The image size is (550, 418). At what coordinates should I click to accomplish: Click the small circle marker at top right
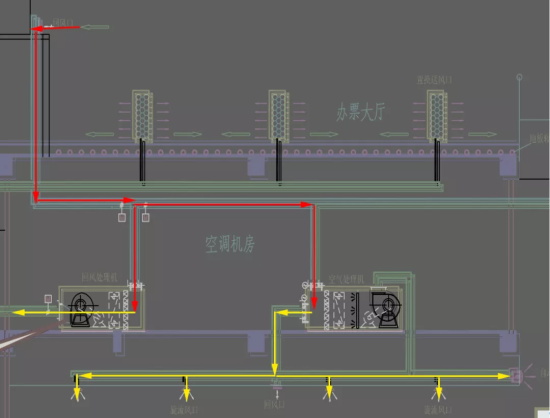pos(519,77)
